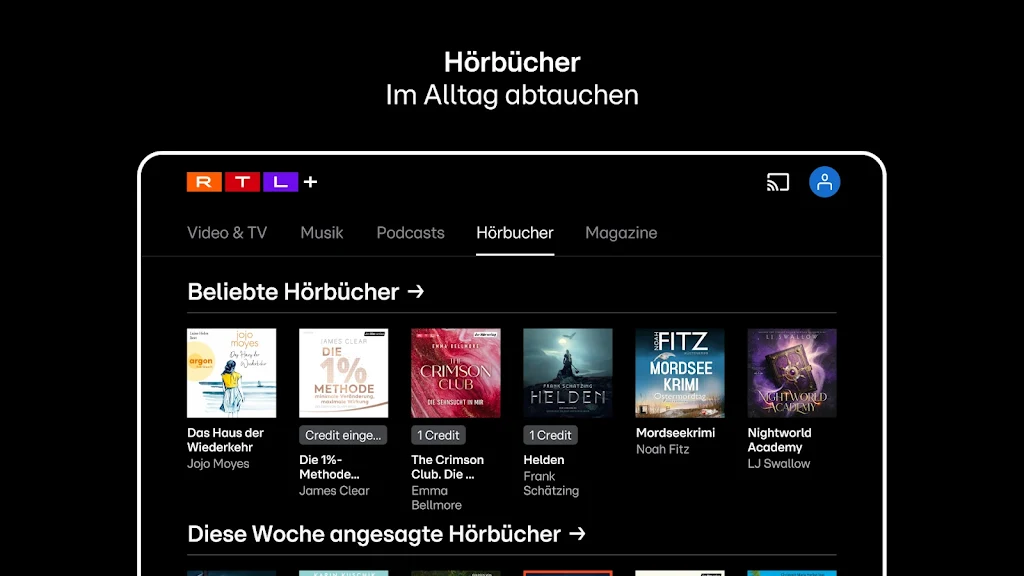
Task: Open Die 1%-Methode audiobook cover
Action: (344, 373)
